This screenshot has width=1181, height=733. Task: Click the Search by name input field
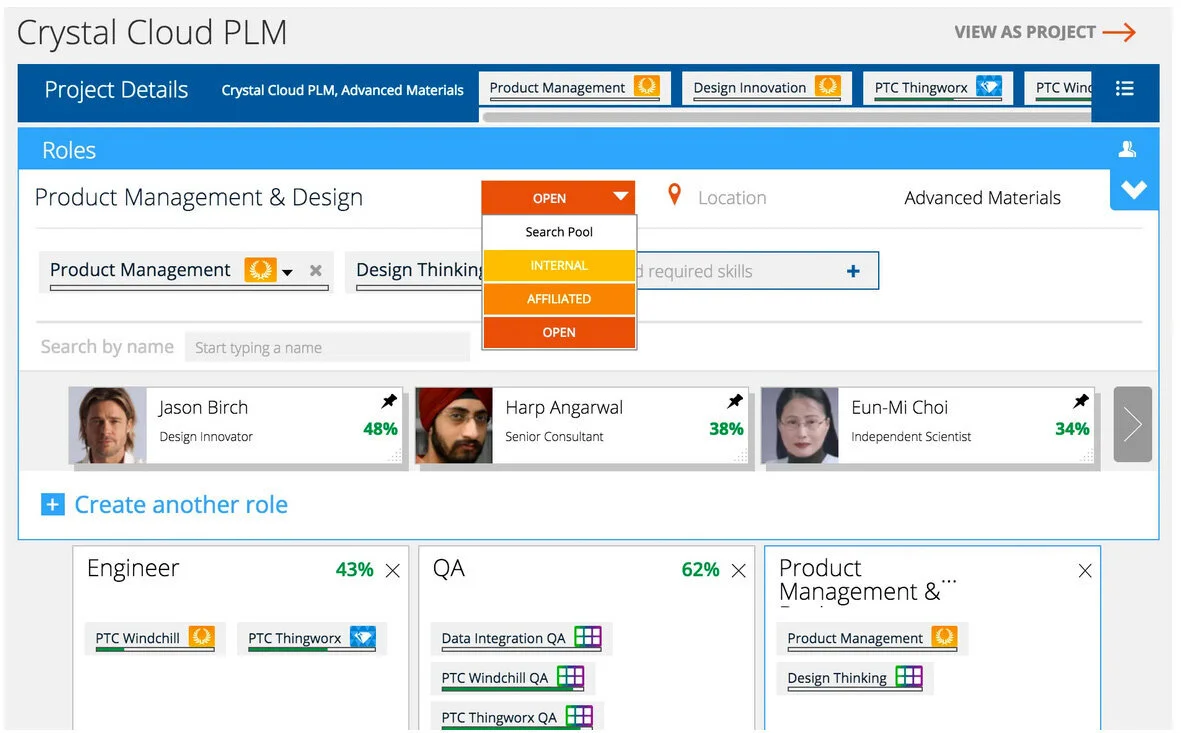click(x=327, y=347)
